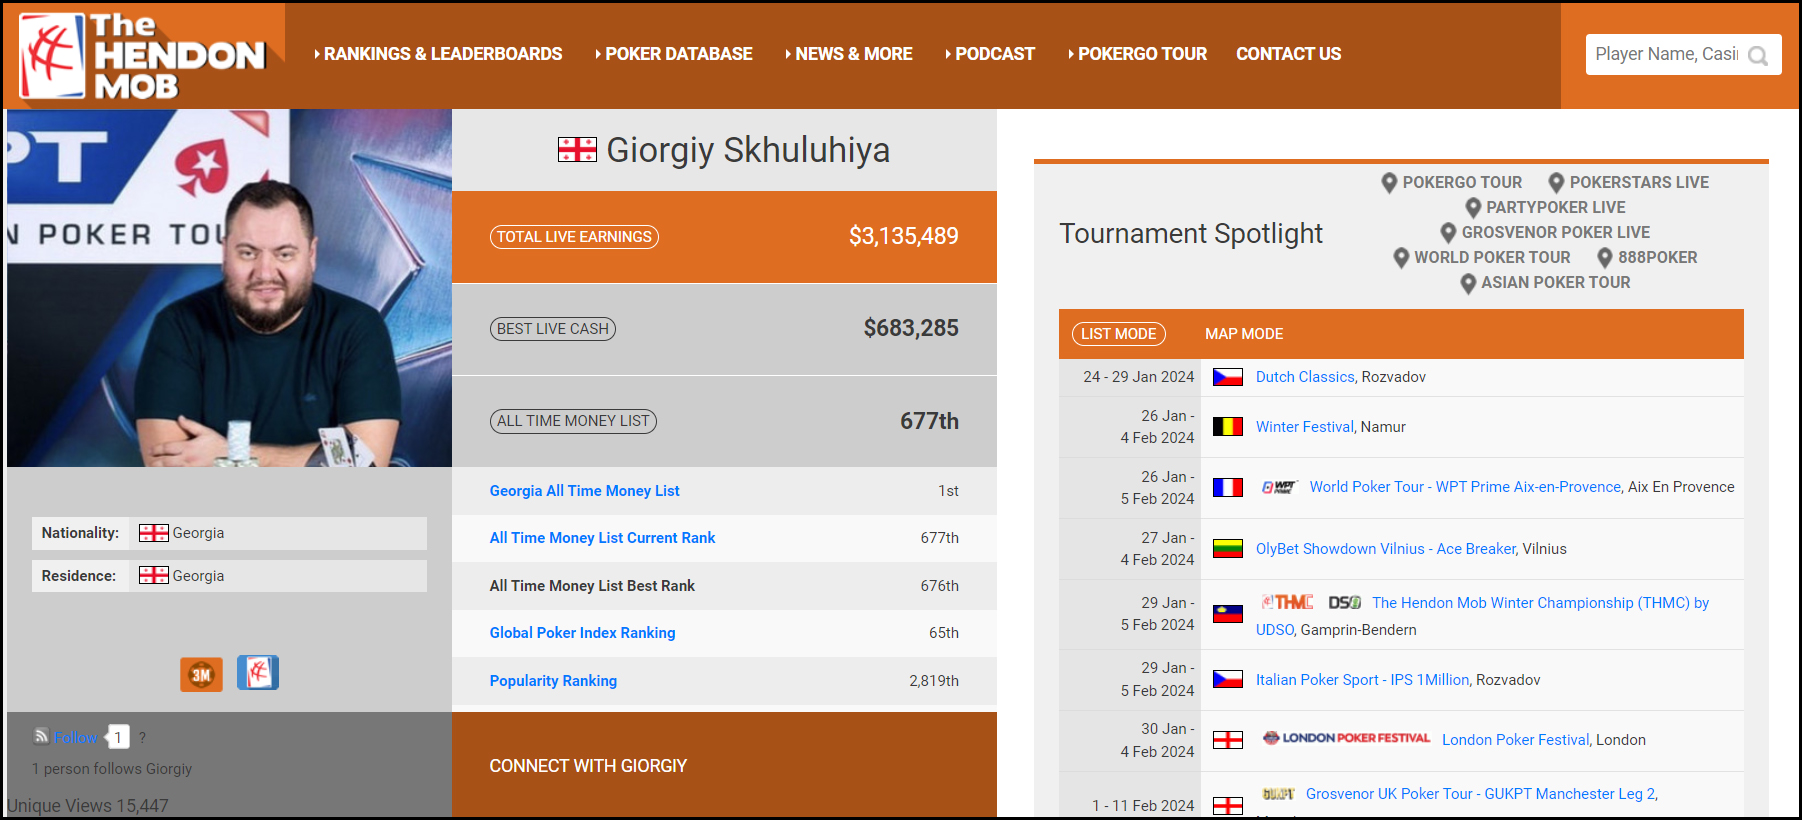Click the 888poker location pin icon
This screenshot has height=820, width=1802.
(x=1605, y=258)
